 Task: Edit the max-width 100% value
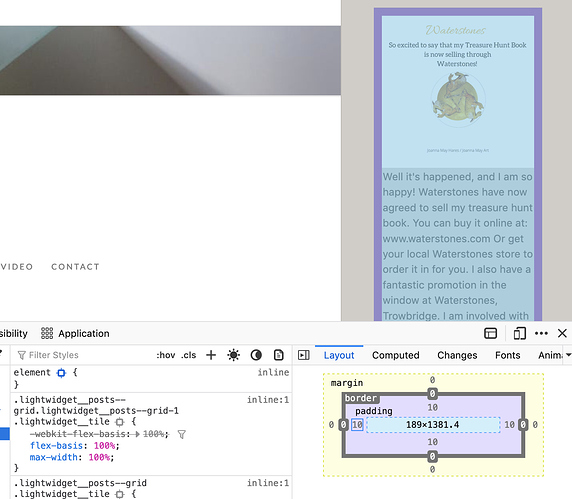click(100, 457)
